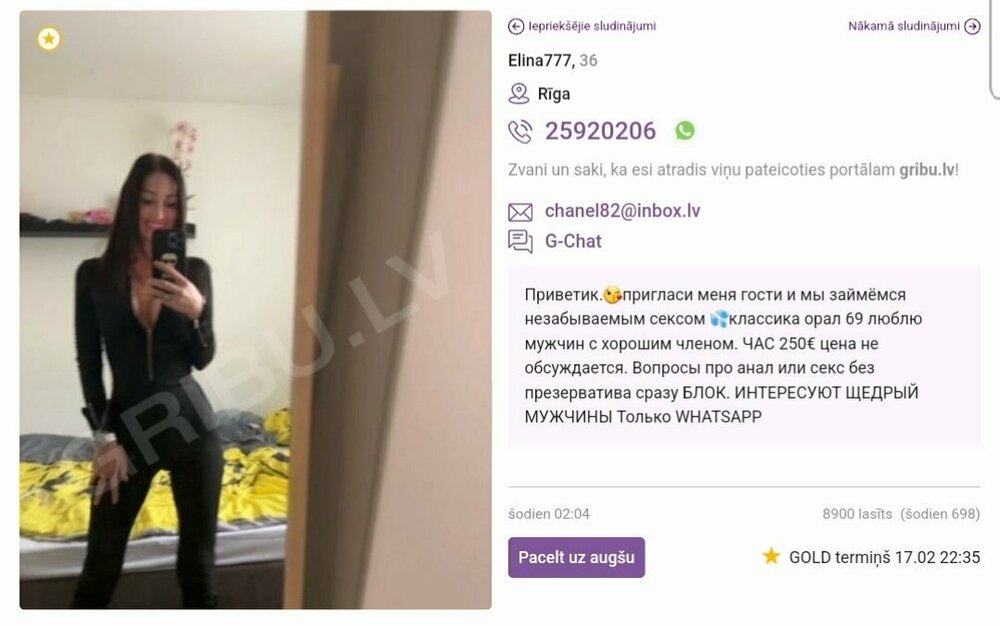Open the G-Chat link

573,241
